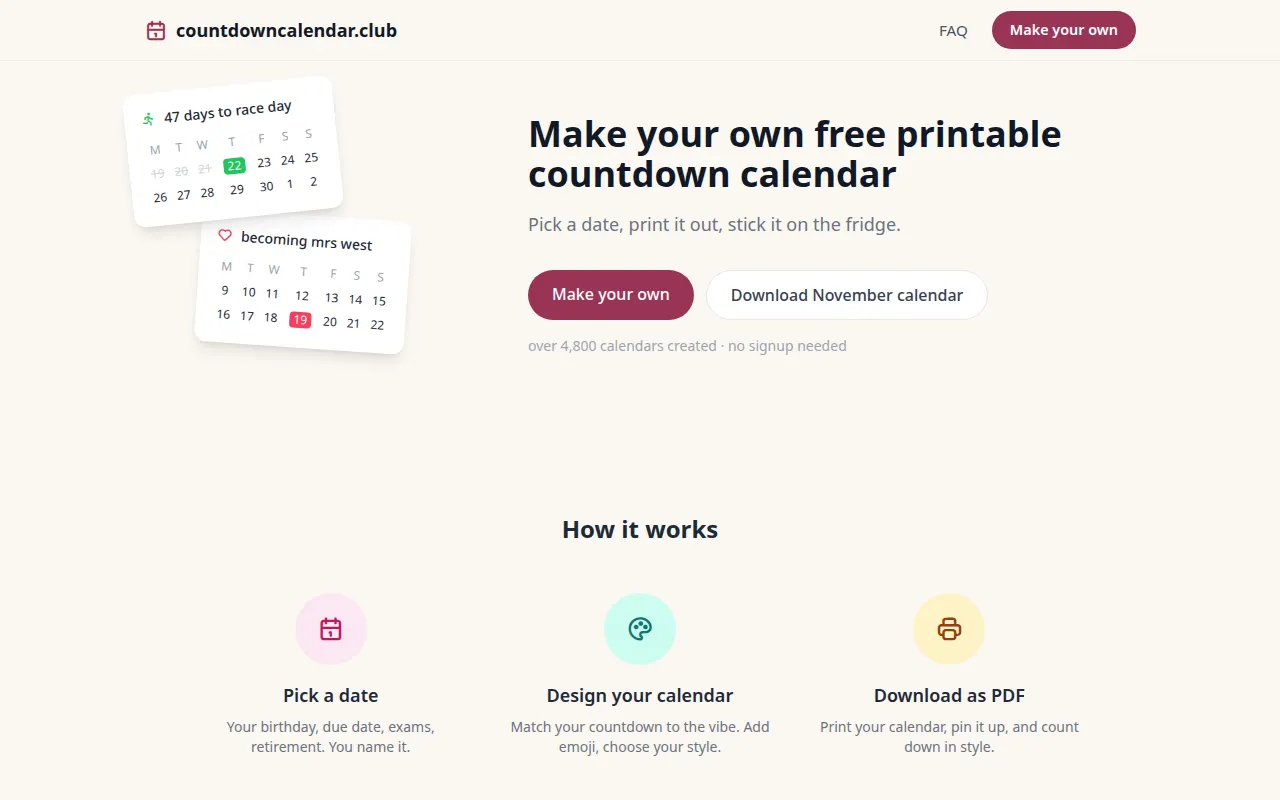Click the red highlighted day 19
The image size is (1280, 800).
300,320
